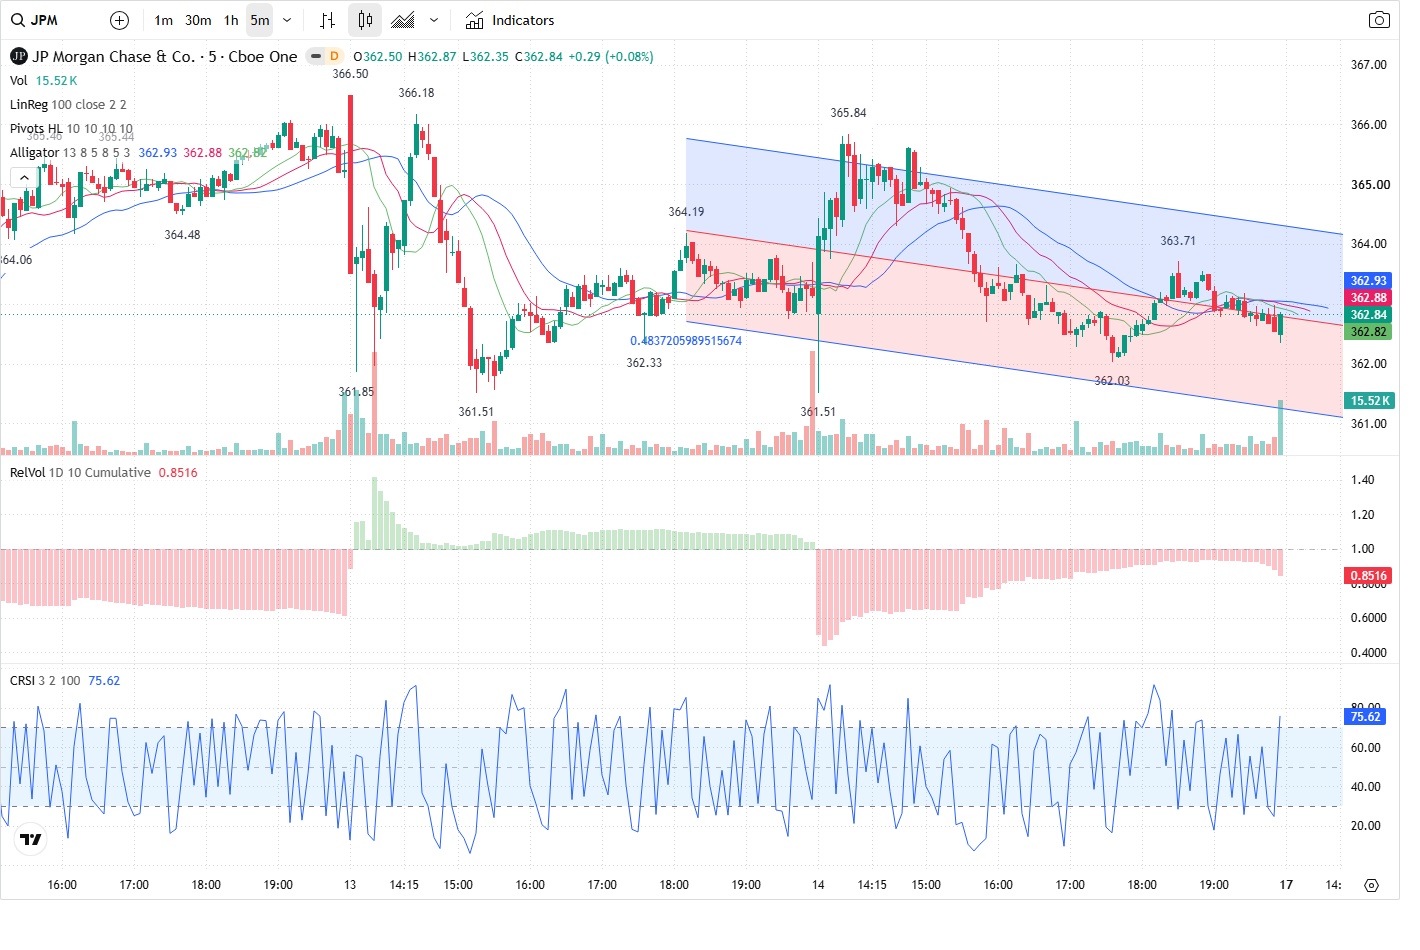
Task: Open symbol search for JPM
Action: [x=35, y=20]
